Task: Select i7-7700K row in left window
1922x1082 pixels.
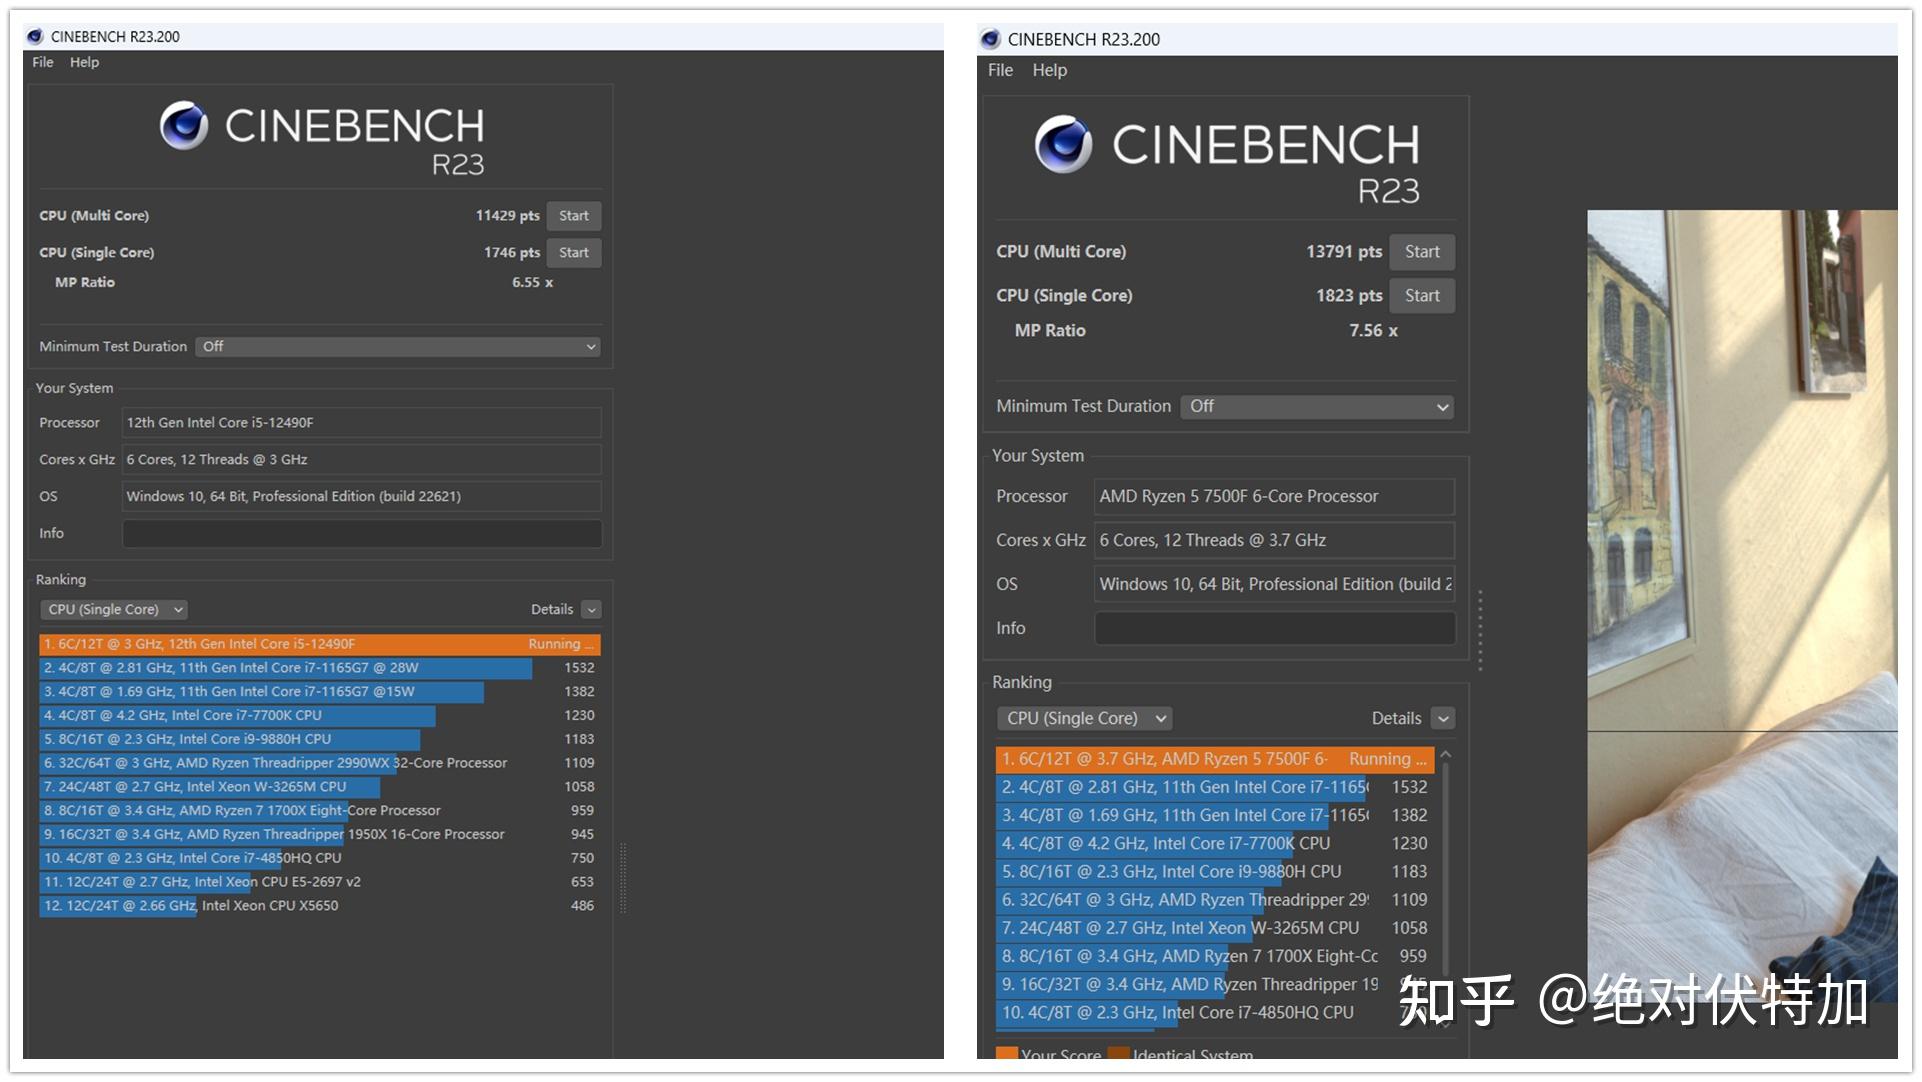Action: point(320,716)
